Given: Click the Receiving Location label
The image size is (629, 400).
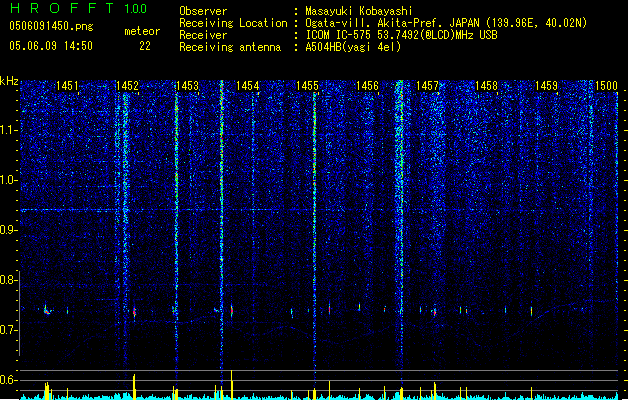Looking at the screenshot, I should pos(233,23).
